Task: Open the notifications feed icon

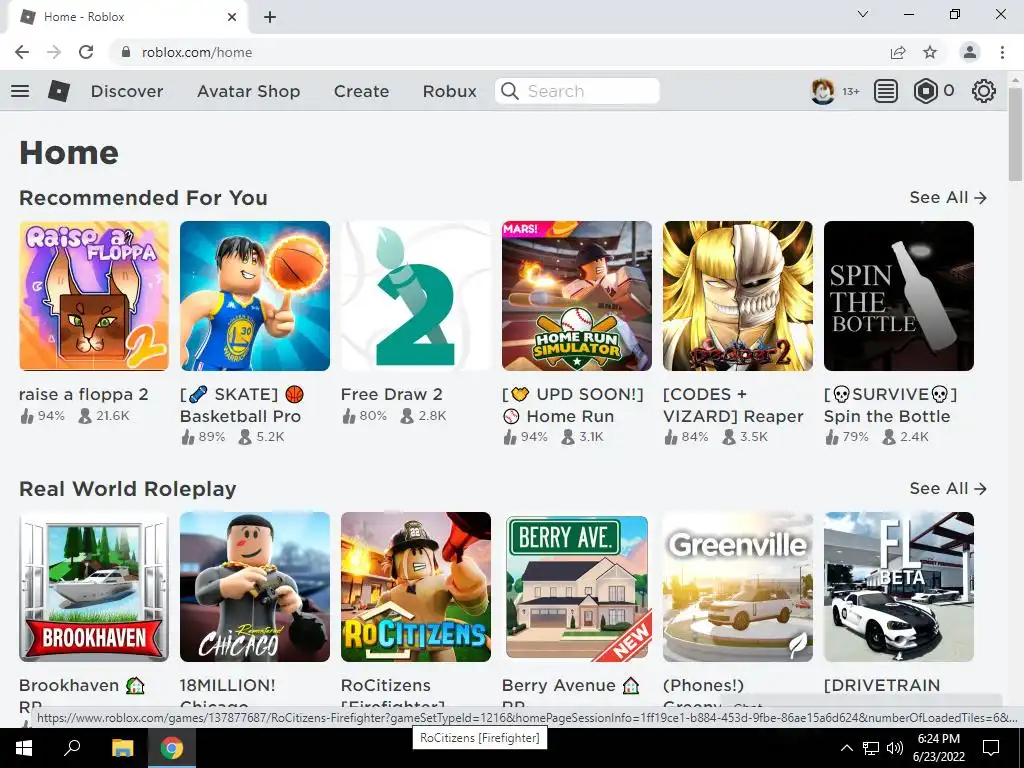Action: [x=886, y=91]
